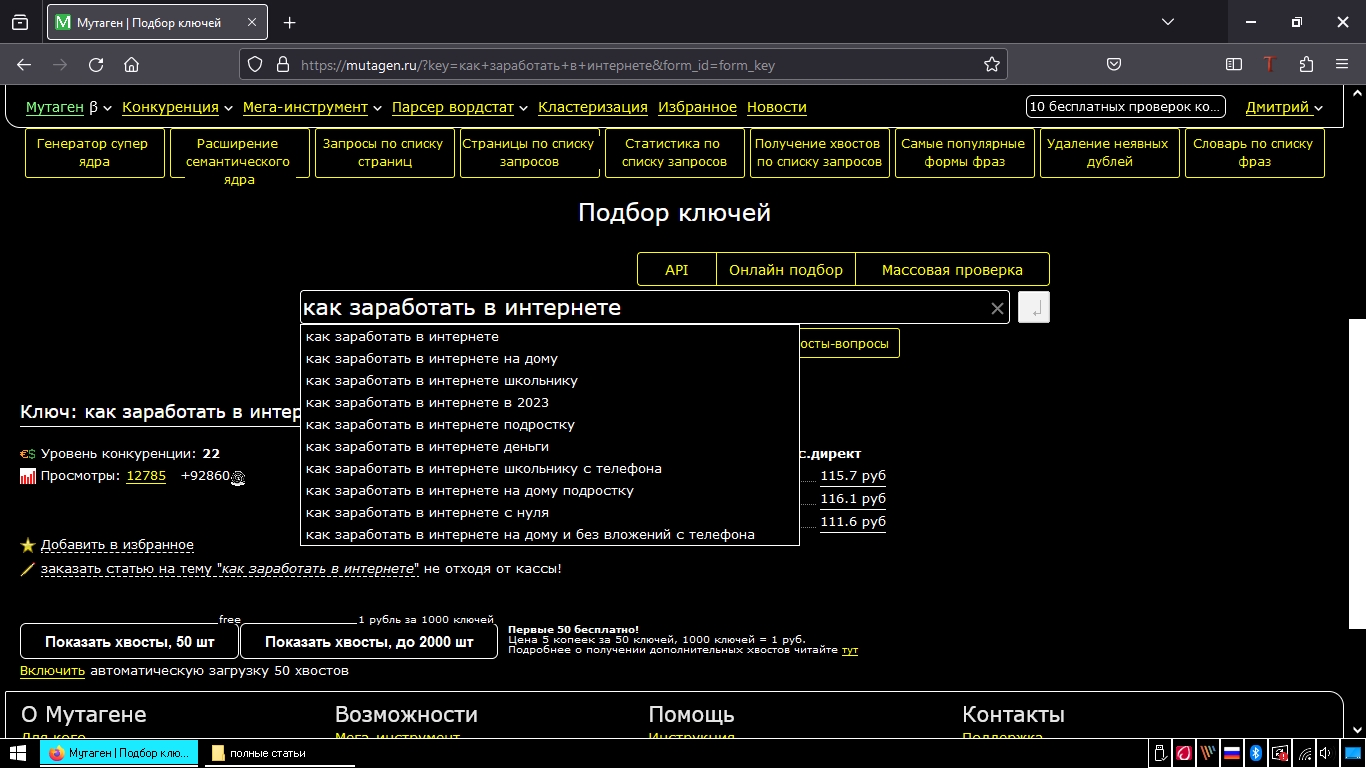
Task: Click the red swirl antivirus tray icon
Action: point(1184,753)
